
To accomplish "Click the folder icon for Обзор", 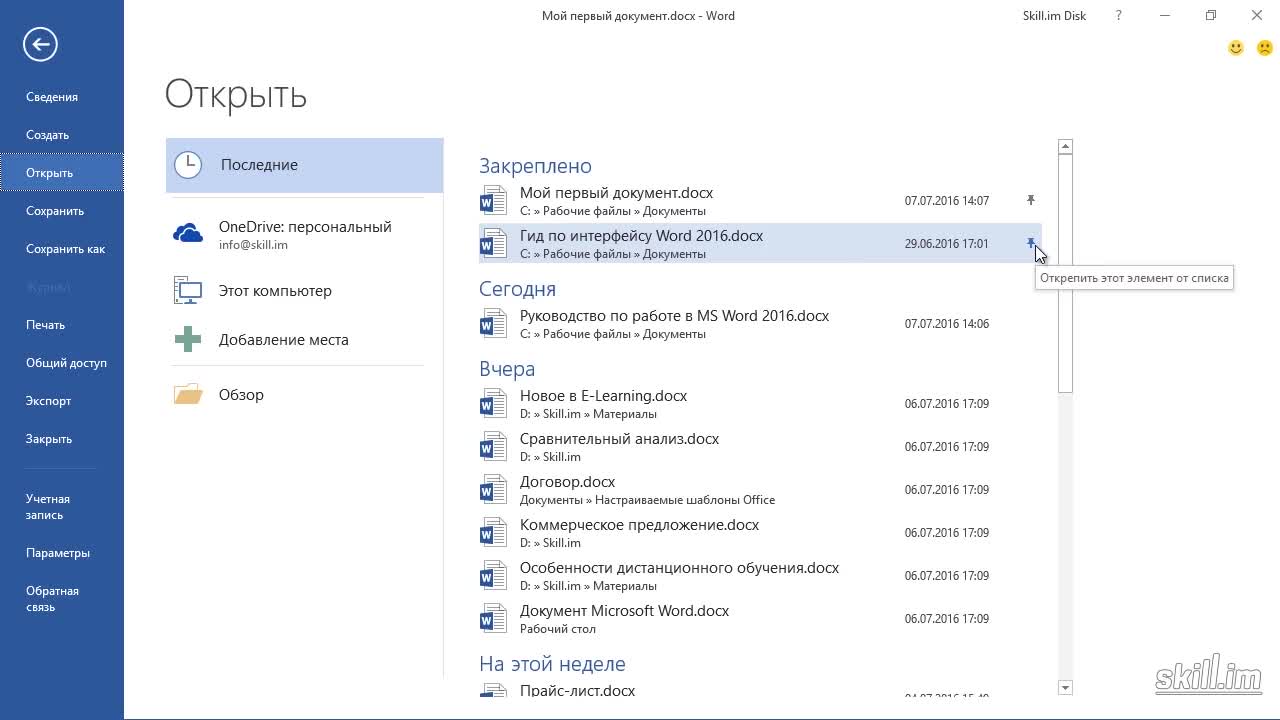I will click(x=188, y=394).
